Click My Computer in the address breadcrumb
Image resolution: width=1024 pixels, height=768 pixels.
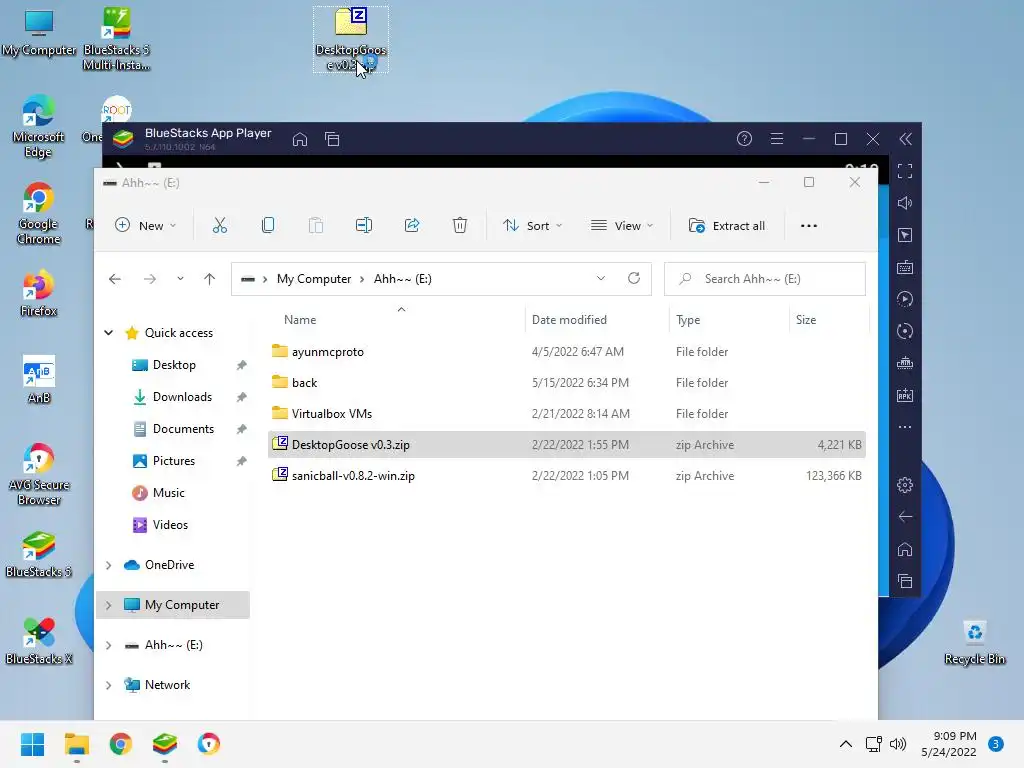313,279
